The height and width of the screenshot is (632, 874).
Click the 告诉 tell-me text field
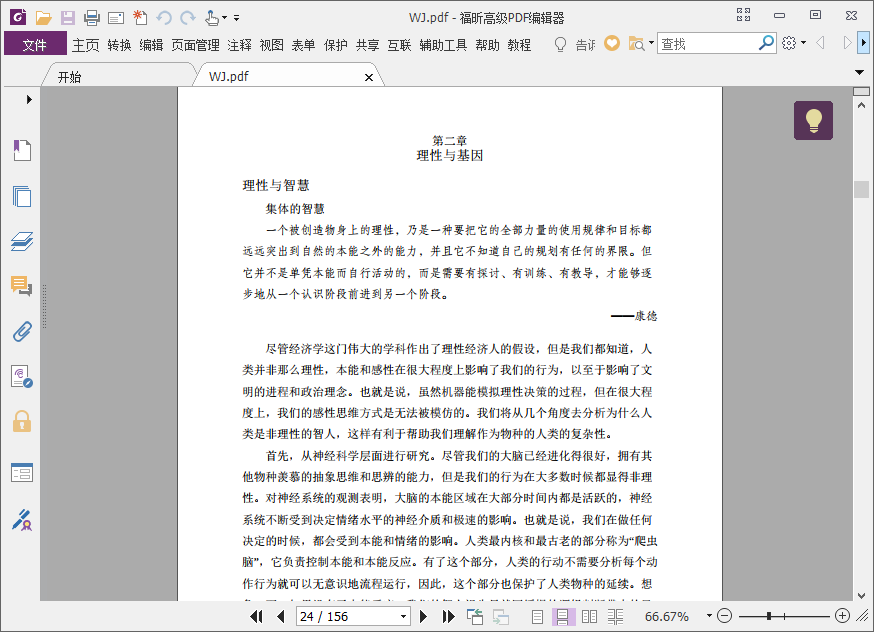[x=585, y=45]
